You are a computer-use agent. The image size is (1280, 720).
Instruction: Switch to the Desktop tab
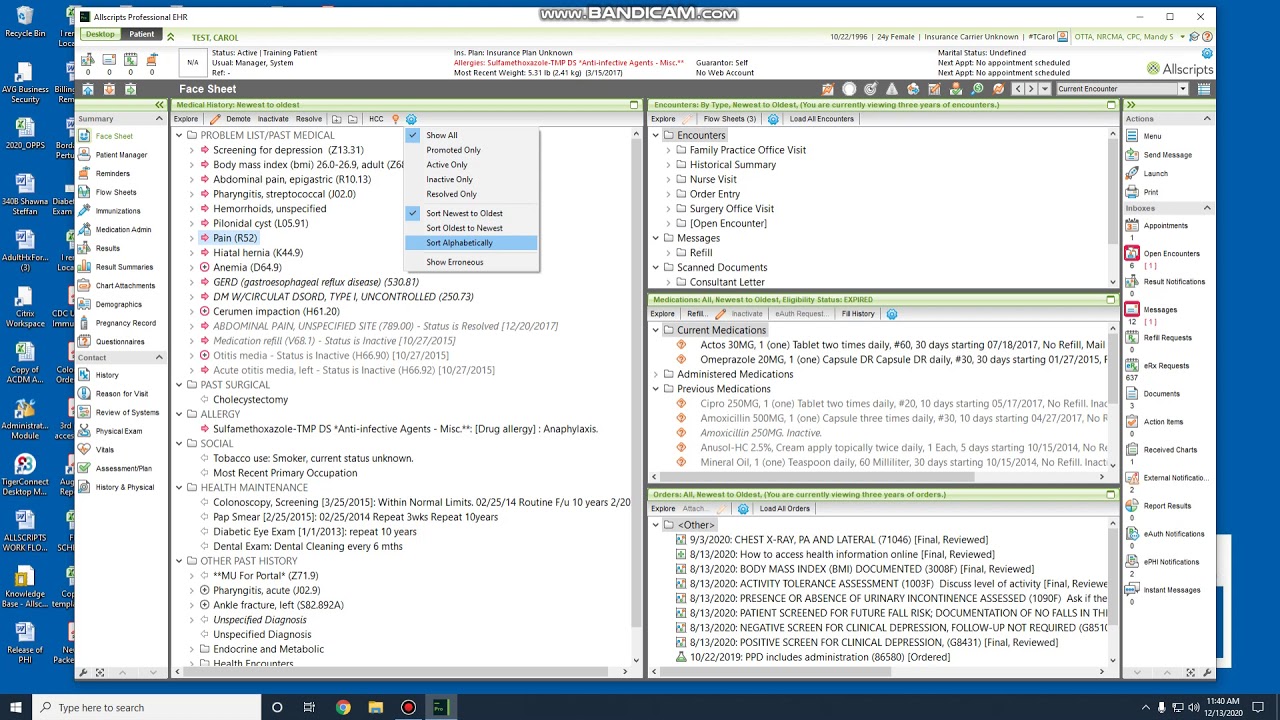pos(100,35)
